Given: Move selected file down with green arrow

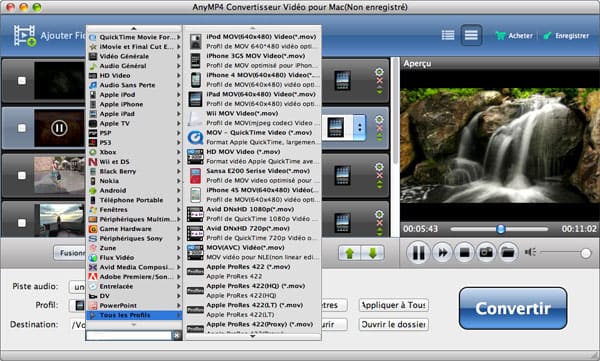Looking at the screenshot, I should tap(373, 253).
